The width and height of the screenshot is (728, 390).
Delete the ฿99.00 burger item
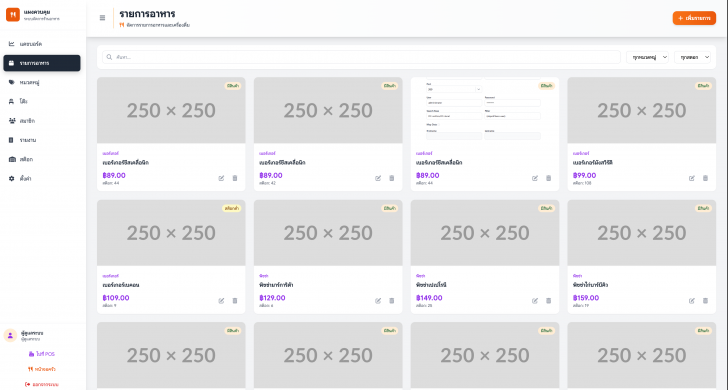[705, 178]
